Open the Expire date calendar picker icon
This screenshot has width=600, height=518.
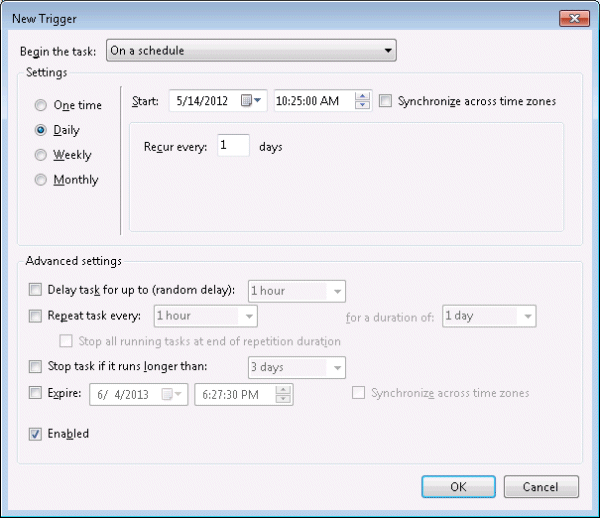(x=171, y=394)
